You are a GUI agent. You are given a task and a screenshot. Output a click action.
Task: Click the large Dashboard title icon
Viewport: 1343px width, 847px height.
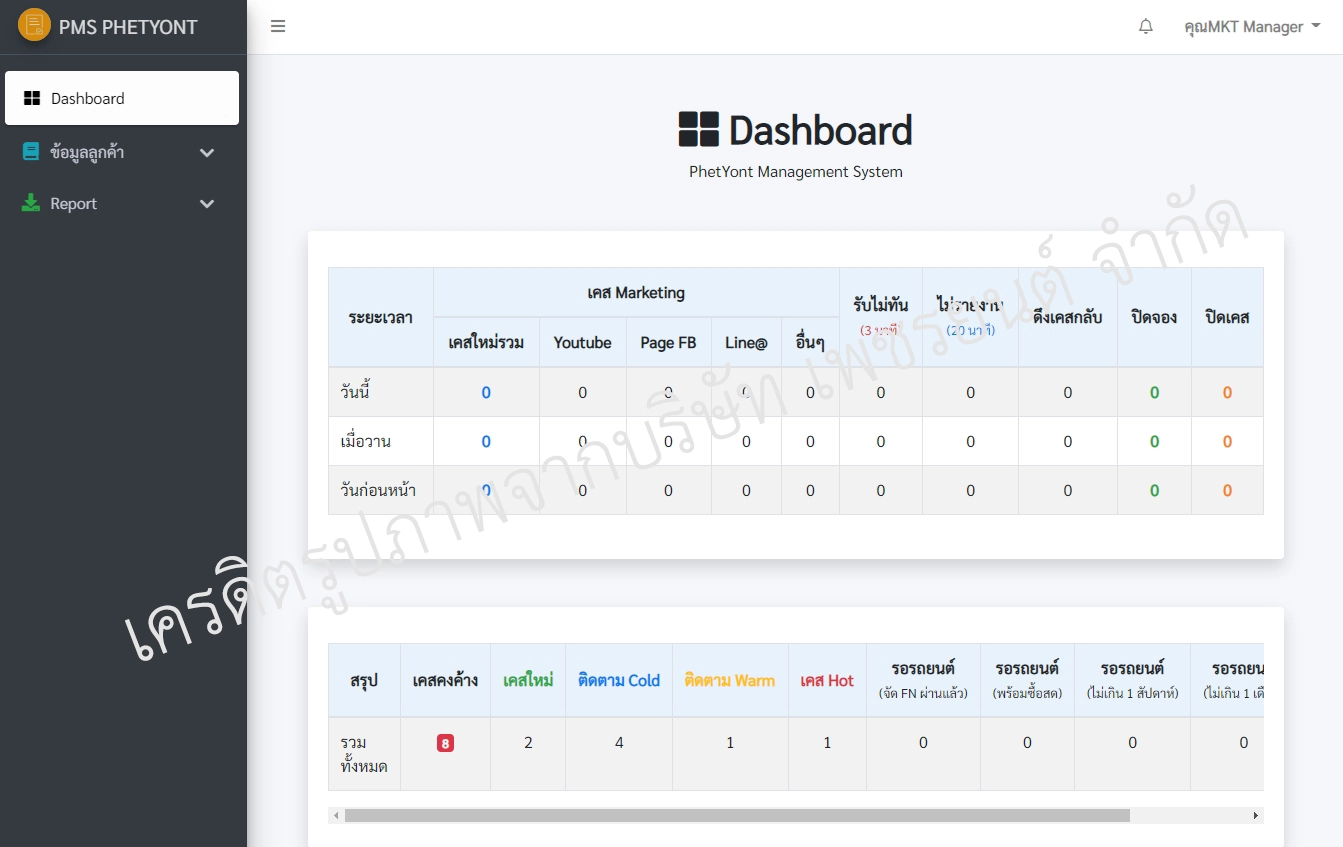pos(699,130)
